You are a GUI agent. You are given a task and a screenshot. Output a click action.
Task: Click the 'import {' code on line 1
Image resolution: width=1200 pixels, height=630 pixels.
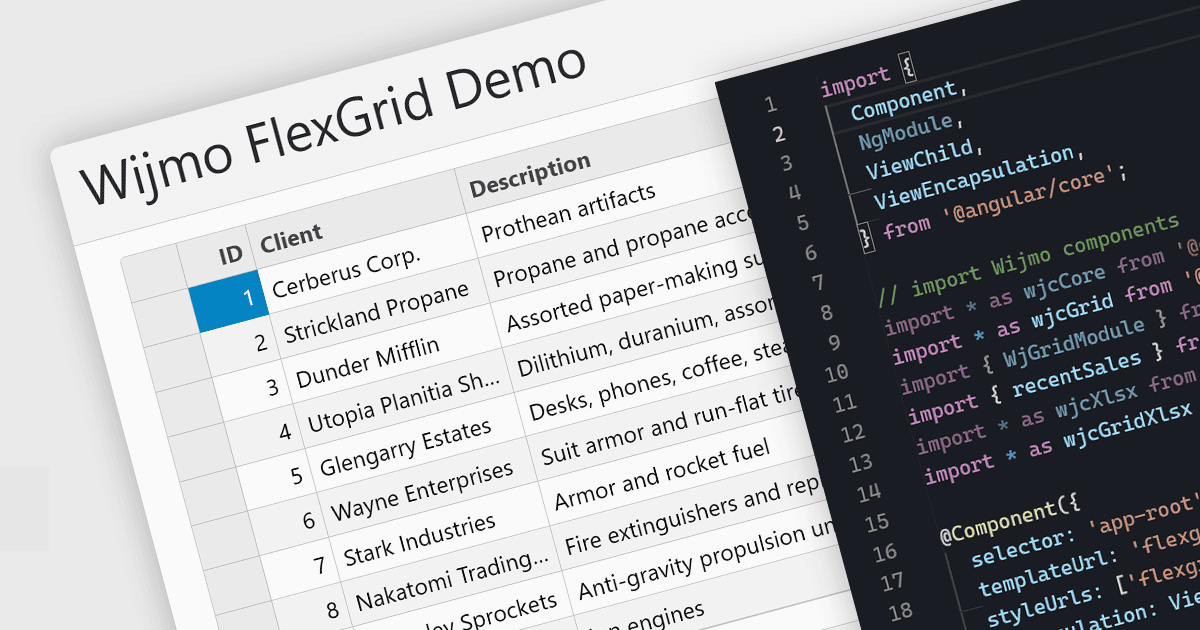click(x=867, y=76)
